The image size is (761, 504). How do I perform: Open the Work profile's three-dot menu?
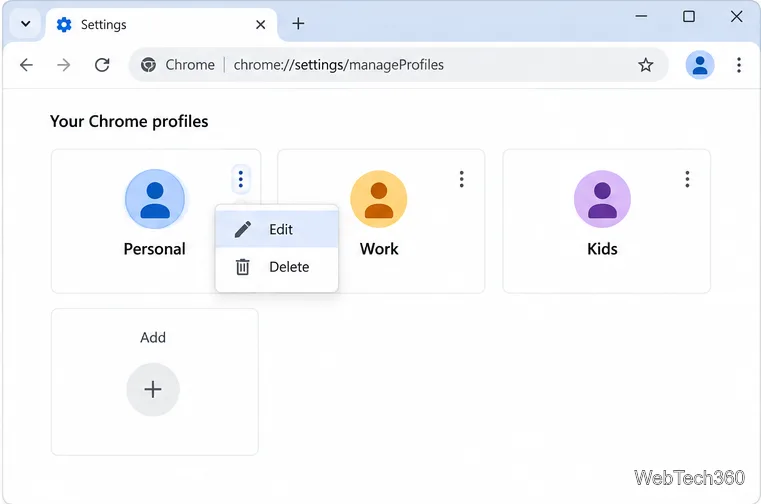462,179
